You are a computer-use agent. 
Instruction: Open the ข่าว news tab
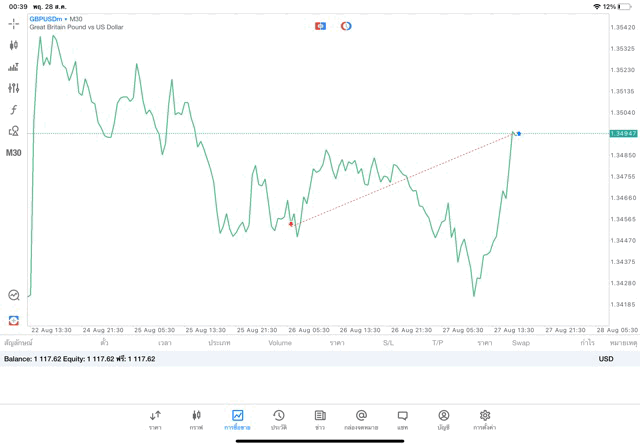tap(320, 419)
